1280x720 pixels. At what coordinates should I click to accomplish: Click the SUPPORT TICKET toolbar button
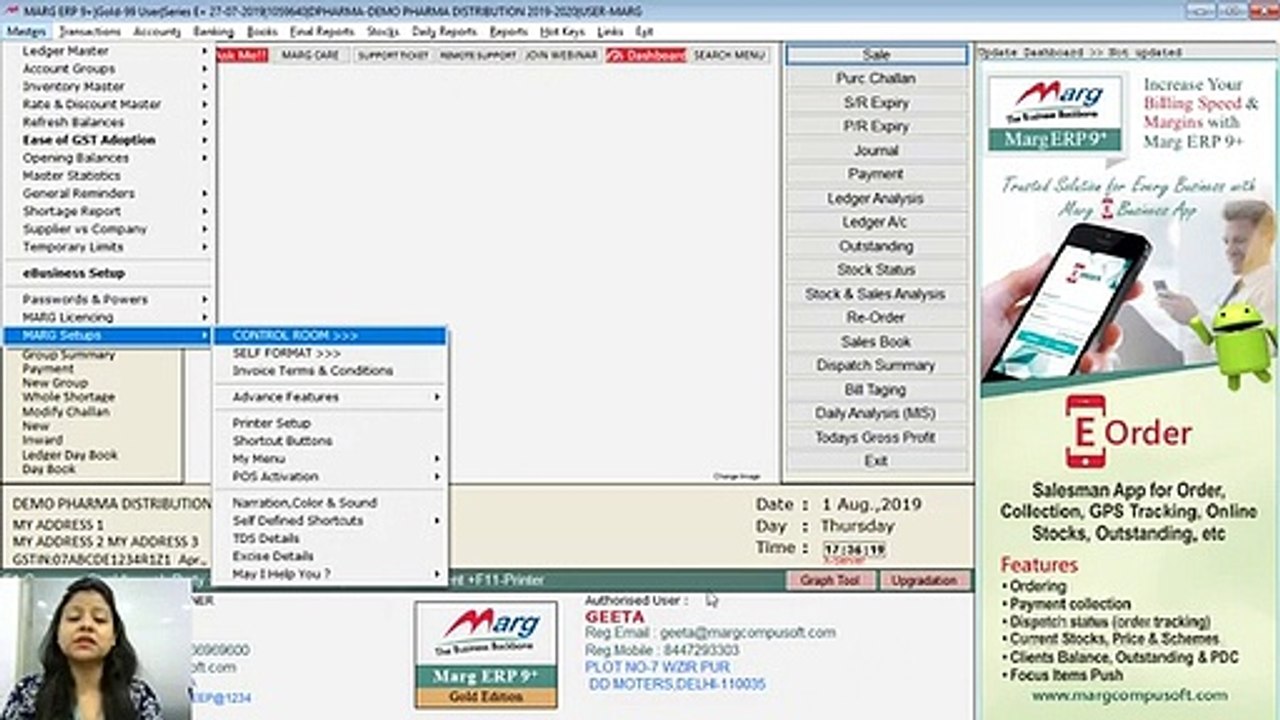tap(393, 55)
